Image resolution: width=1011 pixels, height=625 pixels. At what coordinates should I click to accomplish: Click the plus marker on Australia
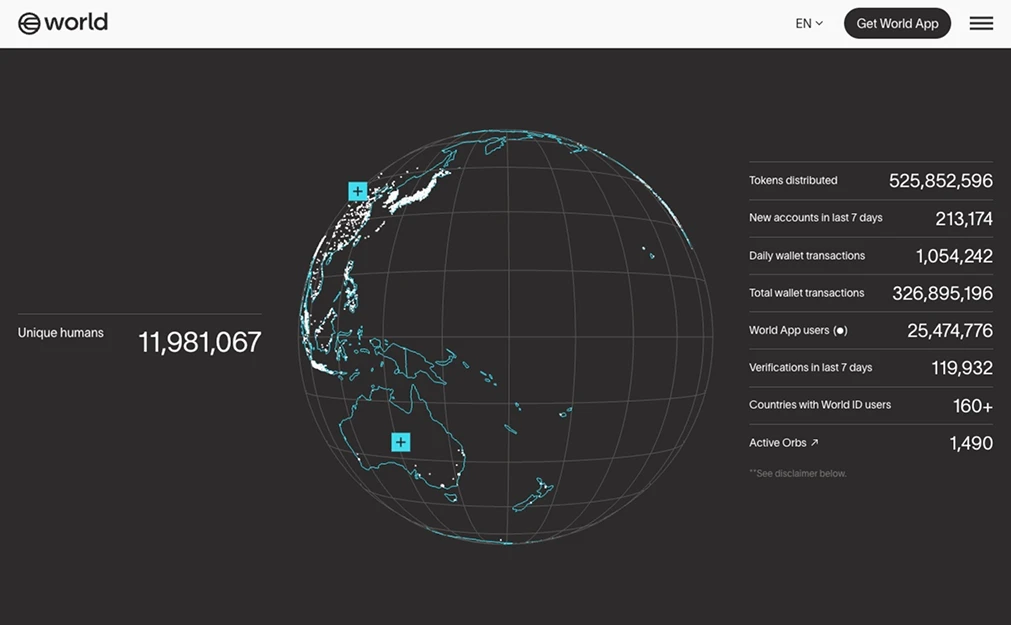click(400, 442)
